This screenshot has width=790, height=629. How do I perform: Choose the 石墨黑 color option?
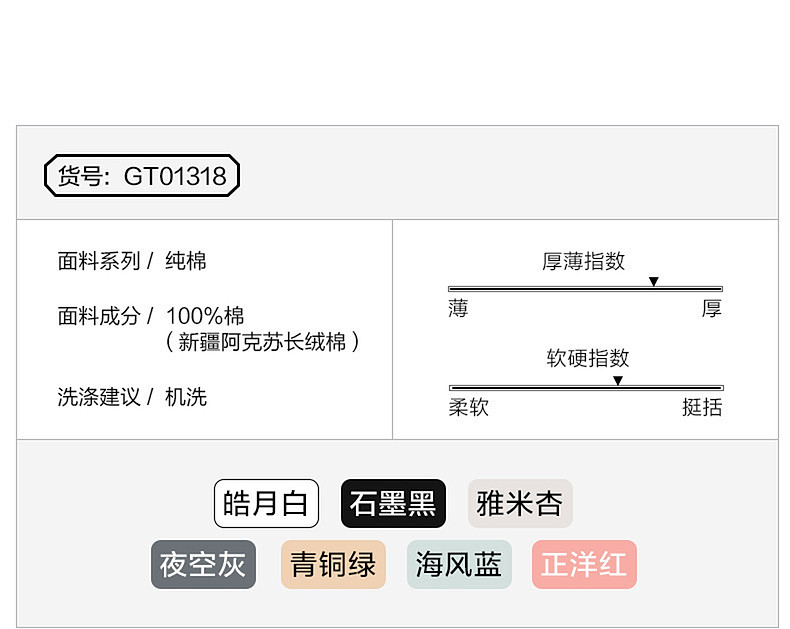[x=393, y=503]
